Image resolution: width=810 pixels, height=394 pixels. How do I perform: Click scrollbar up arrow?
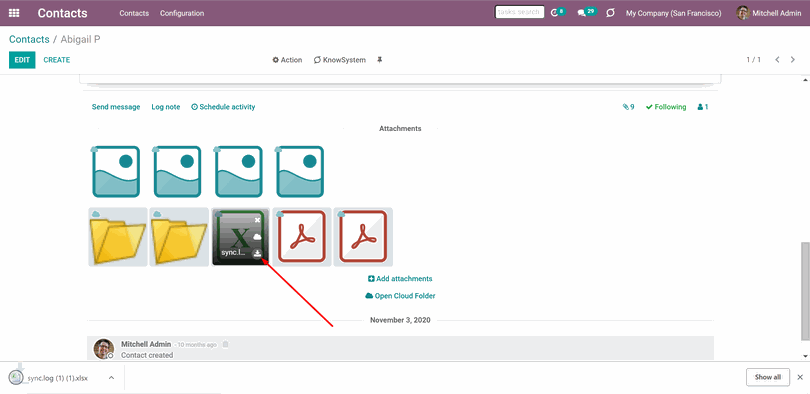[805, 80]
